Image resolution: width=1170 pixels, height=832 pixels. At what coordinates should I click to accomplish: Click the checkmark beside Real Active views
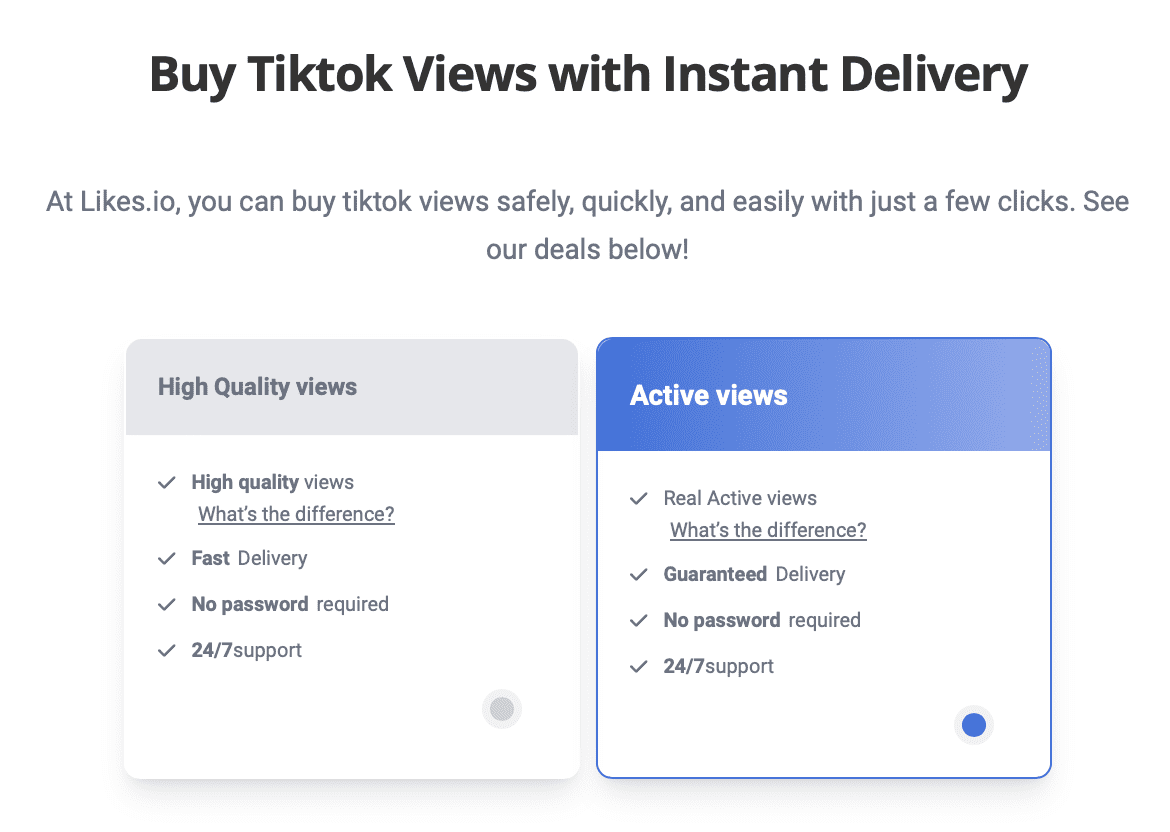click(639, 499)
